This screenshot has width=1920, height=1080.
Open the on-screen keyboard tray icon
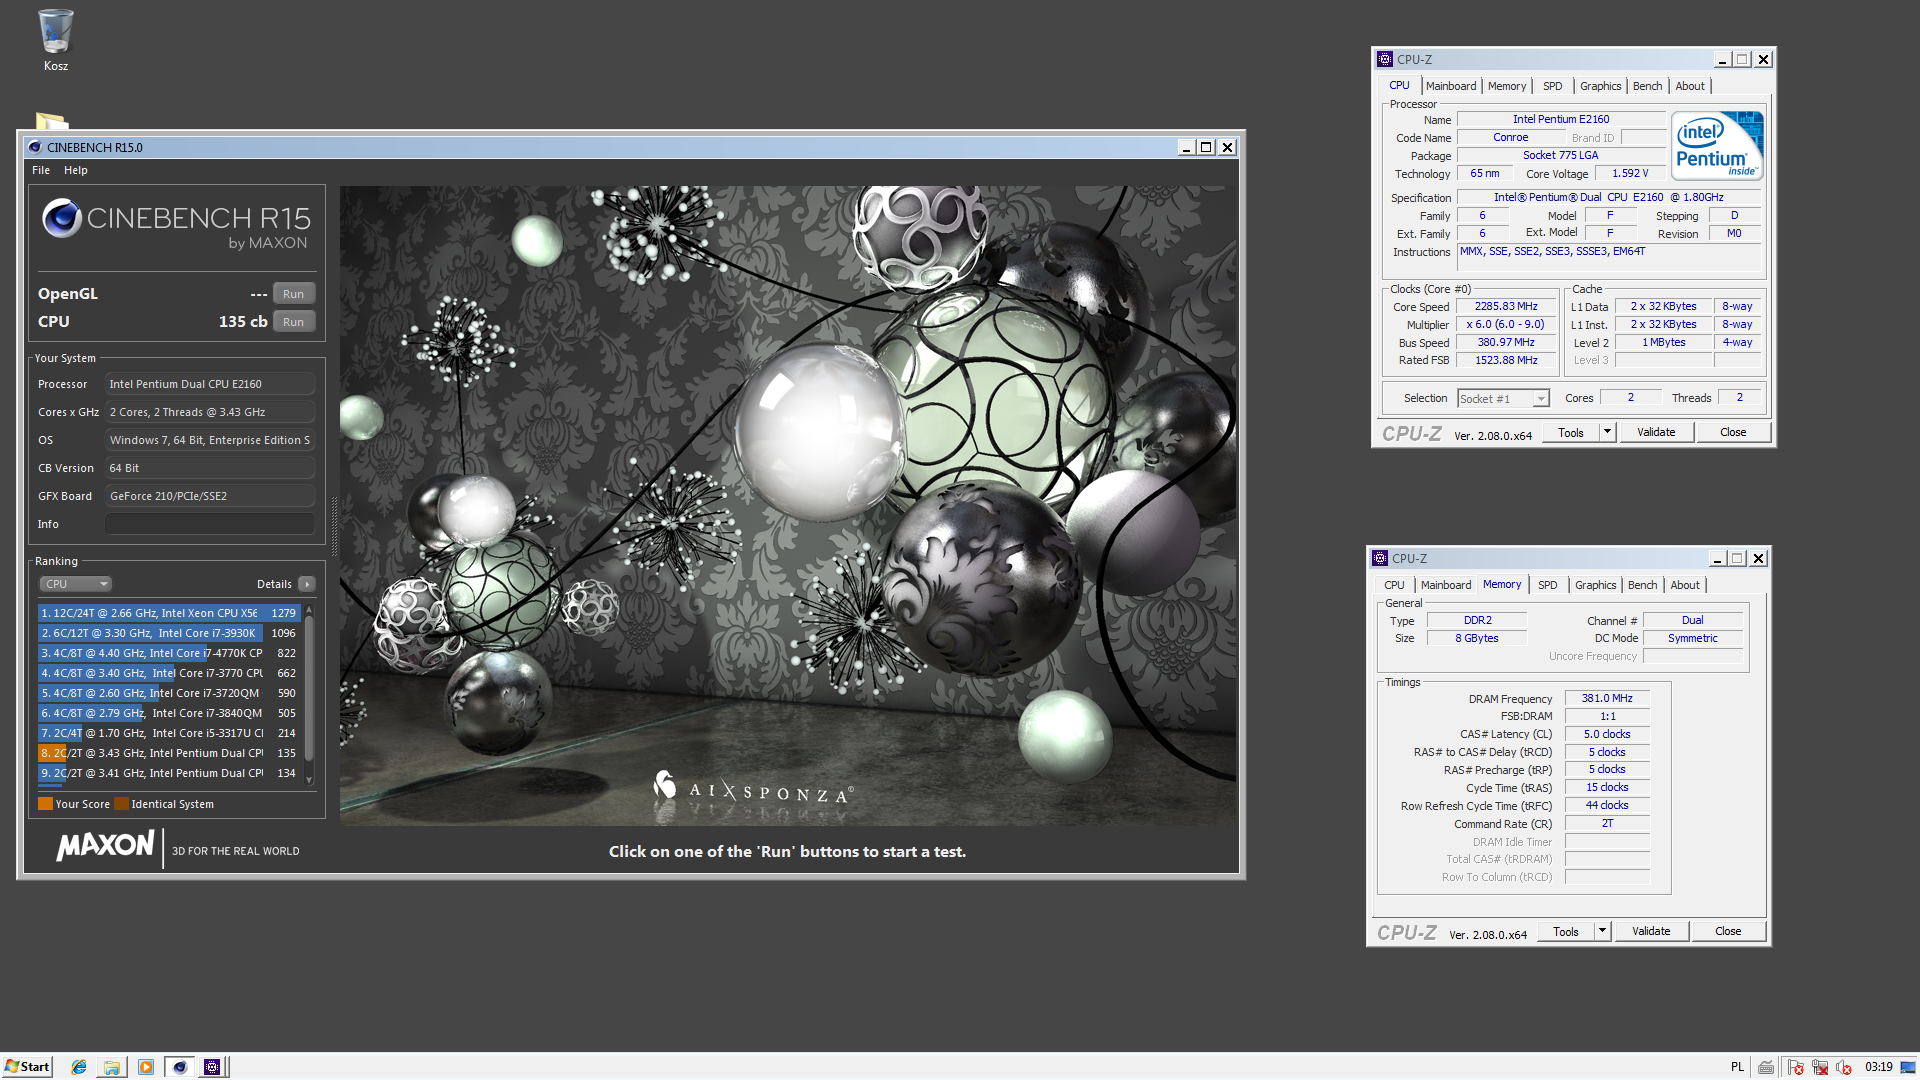point(1766,1067)
